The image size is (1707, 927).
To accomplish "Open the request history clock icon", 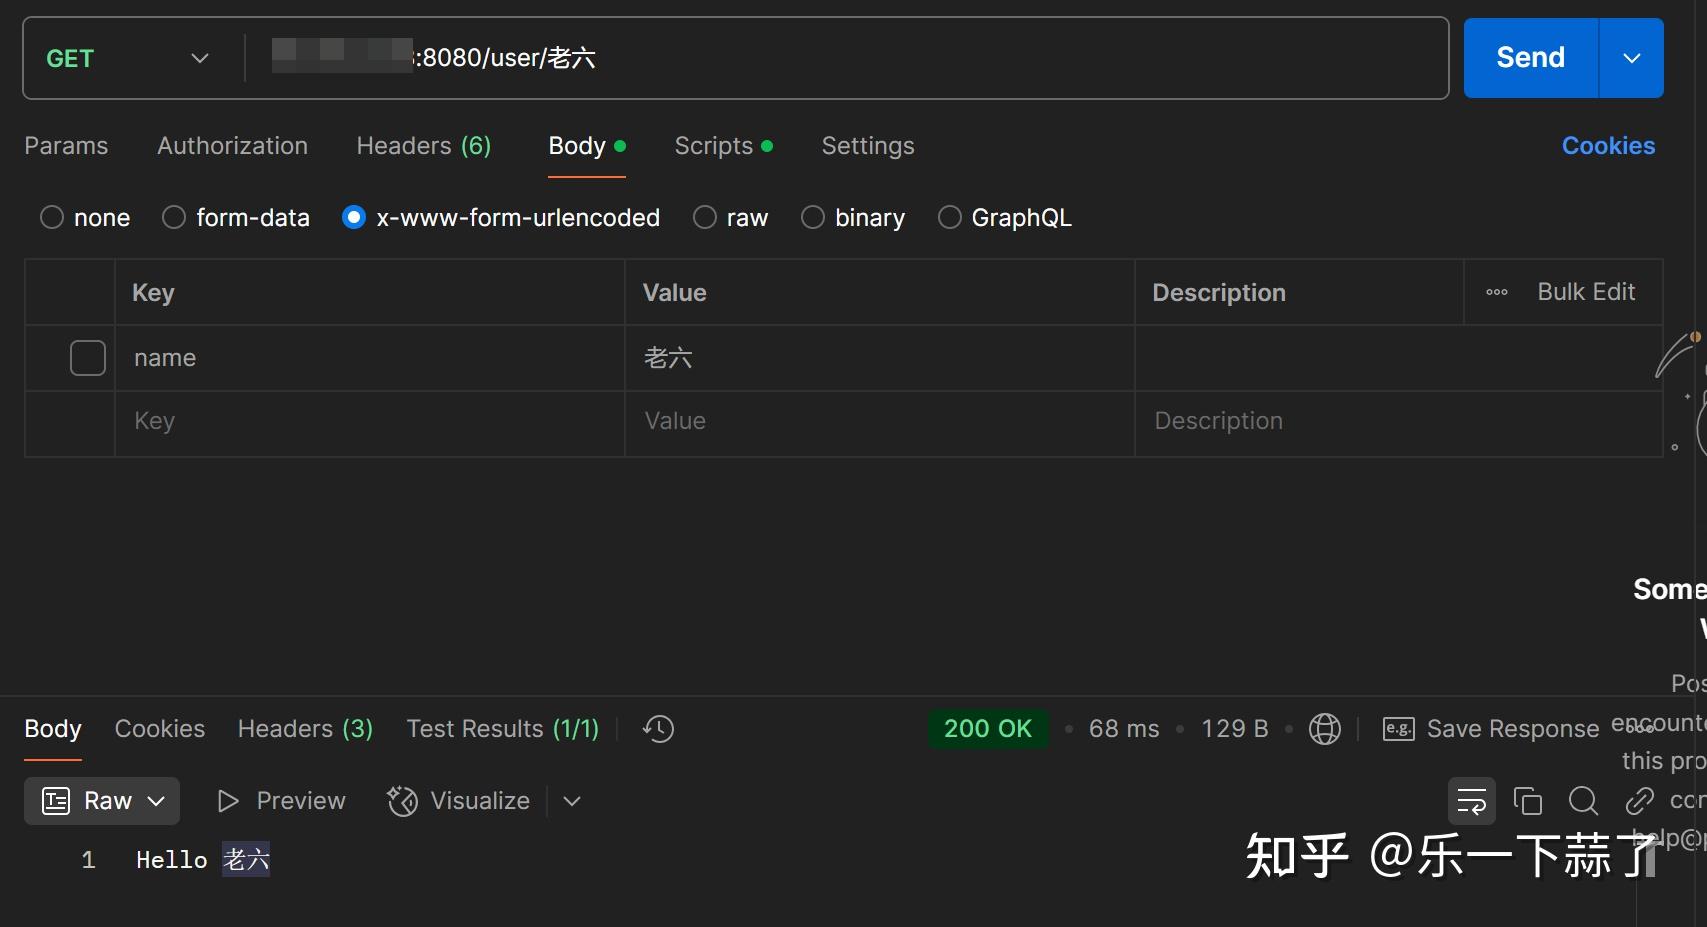I will [x=657, y=729].
